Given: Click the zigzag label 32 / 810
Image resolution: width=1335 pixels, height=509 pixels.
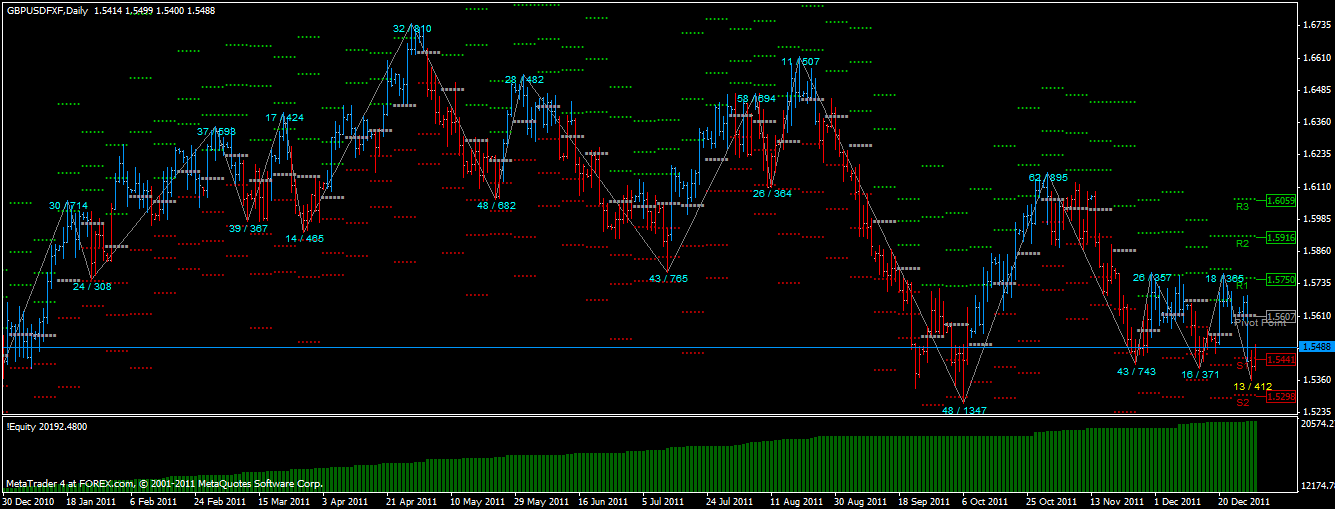Looking at the screenshot, I should pyautogui.click(x=412, y=29).
